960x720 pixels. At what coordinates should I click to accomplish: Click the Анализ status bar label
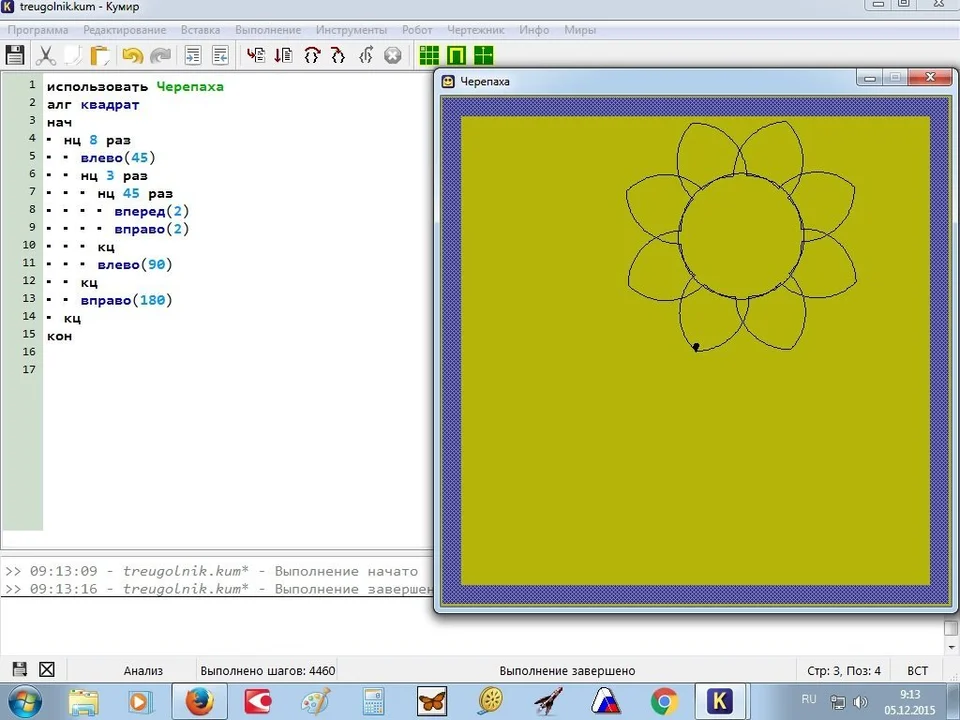point(143,670)
